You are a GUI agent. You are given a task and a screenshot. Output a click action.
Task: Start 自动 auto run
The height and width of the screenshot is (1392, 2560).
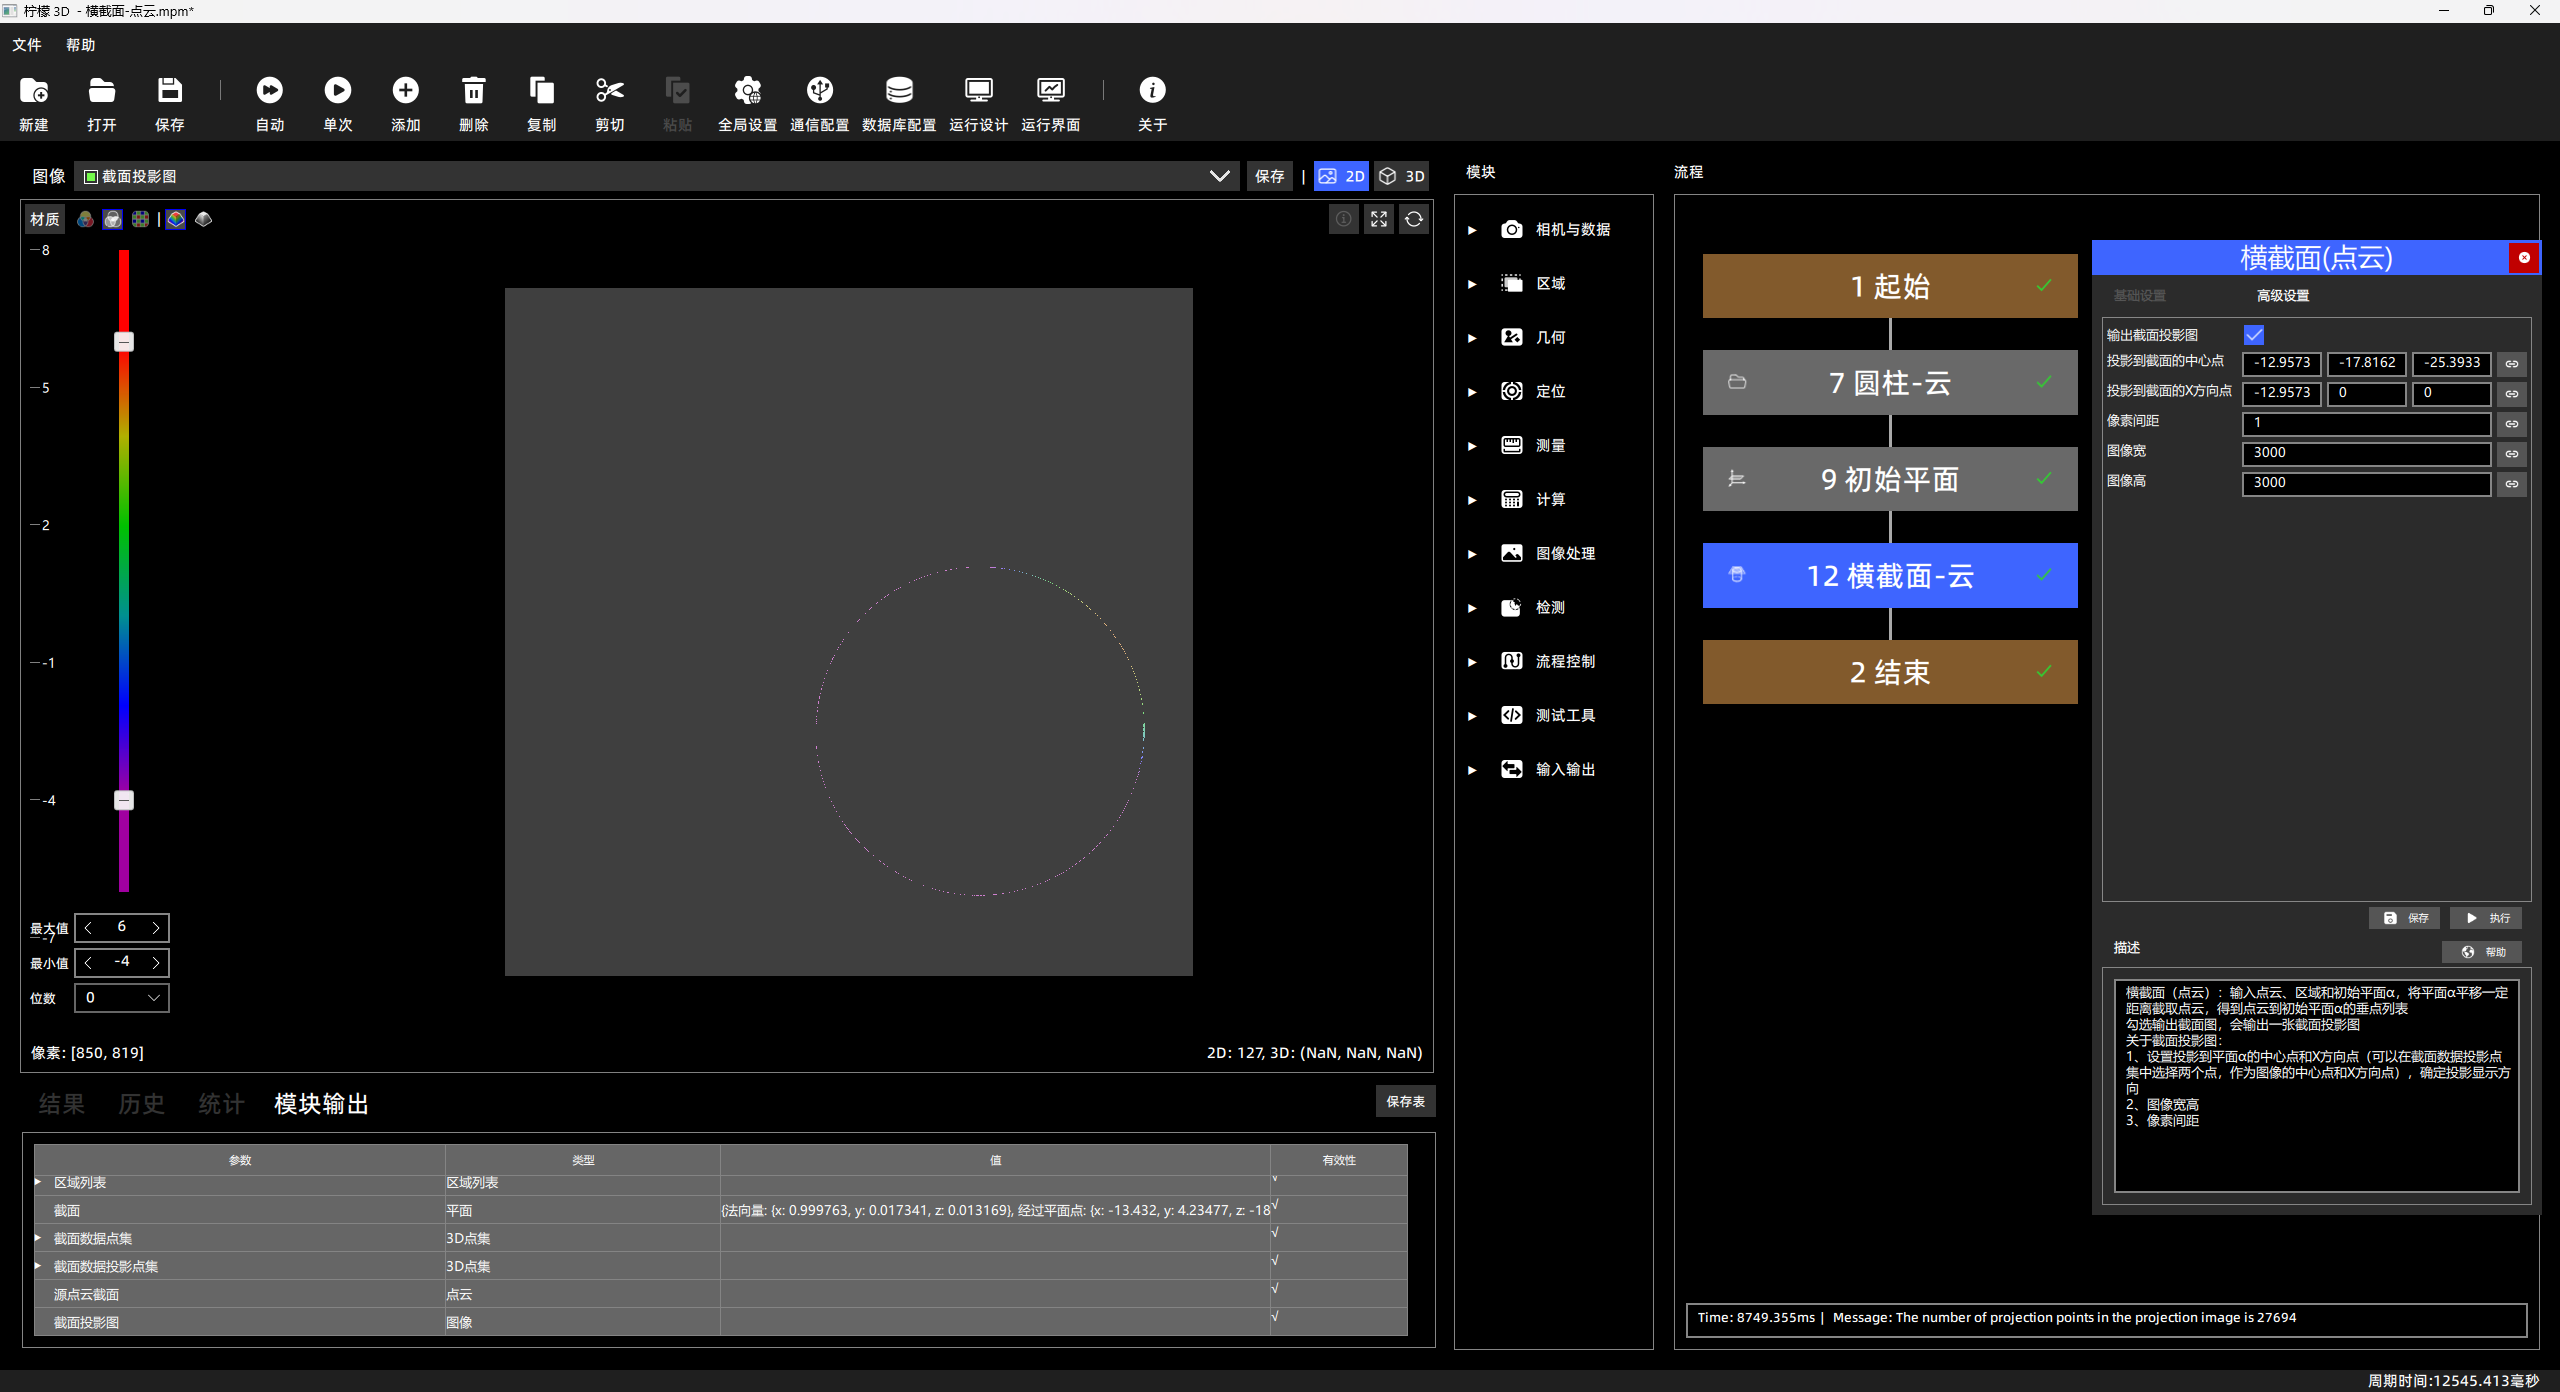(x=270, y=91)
